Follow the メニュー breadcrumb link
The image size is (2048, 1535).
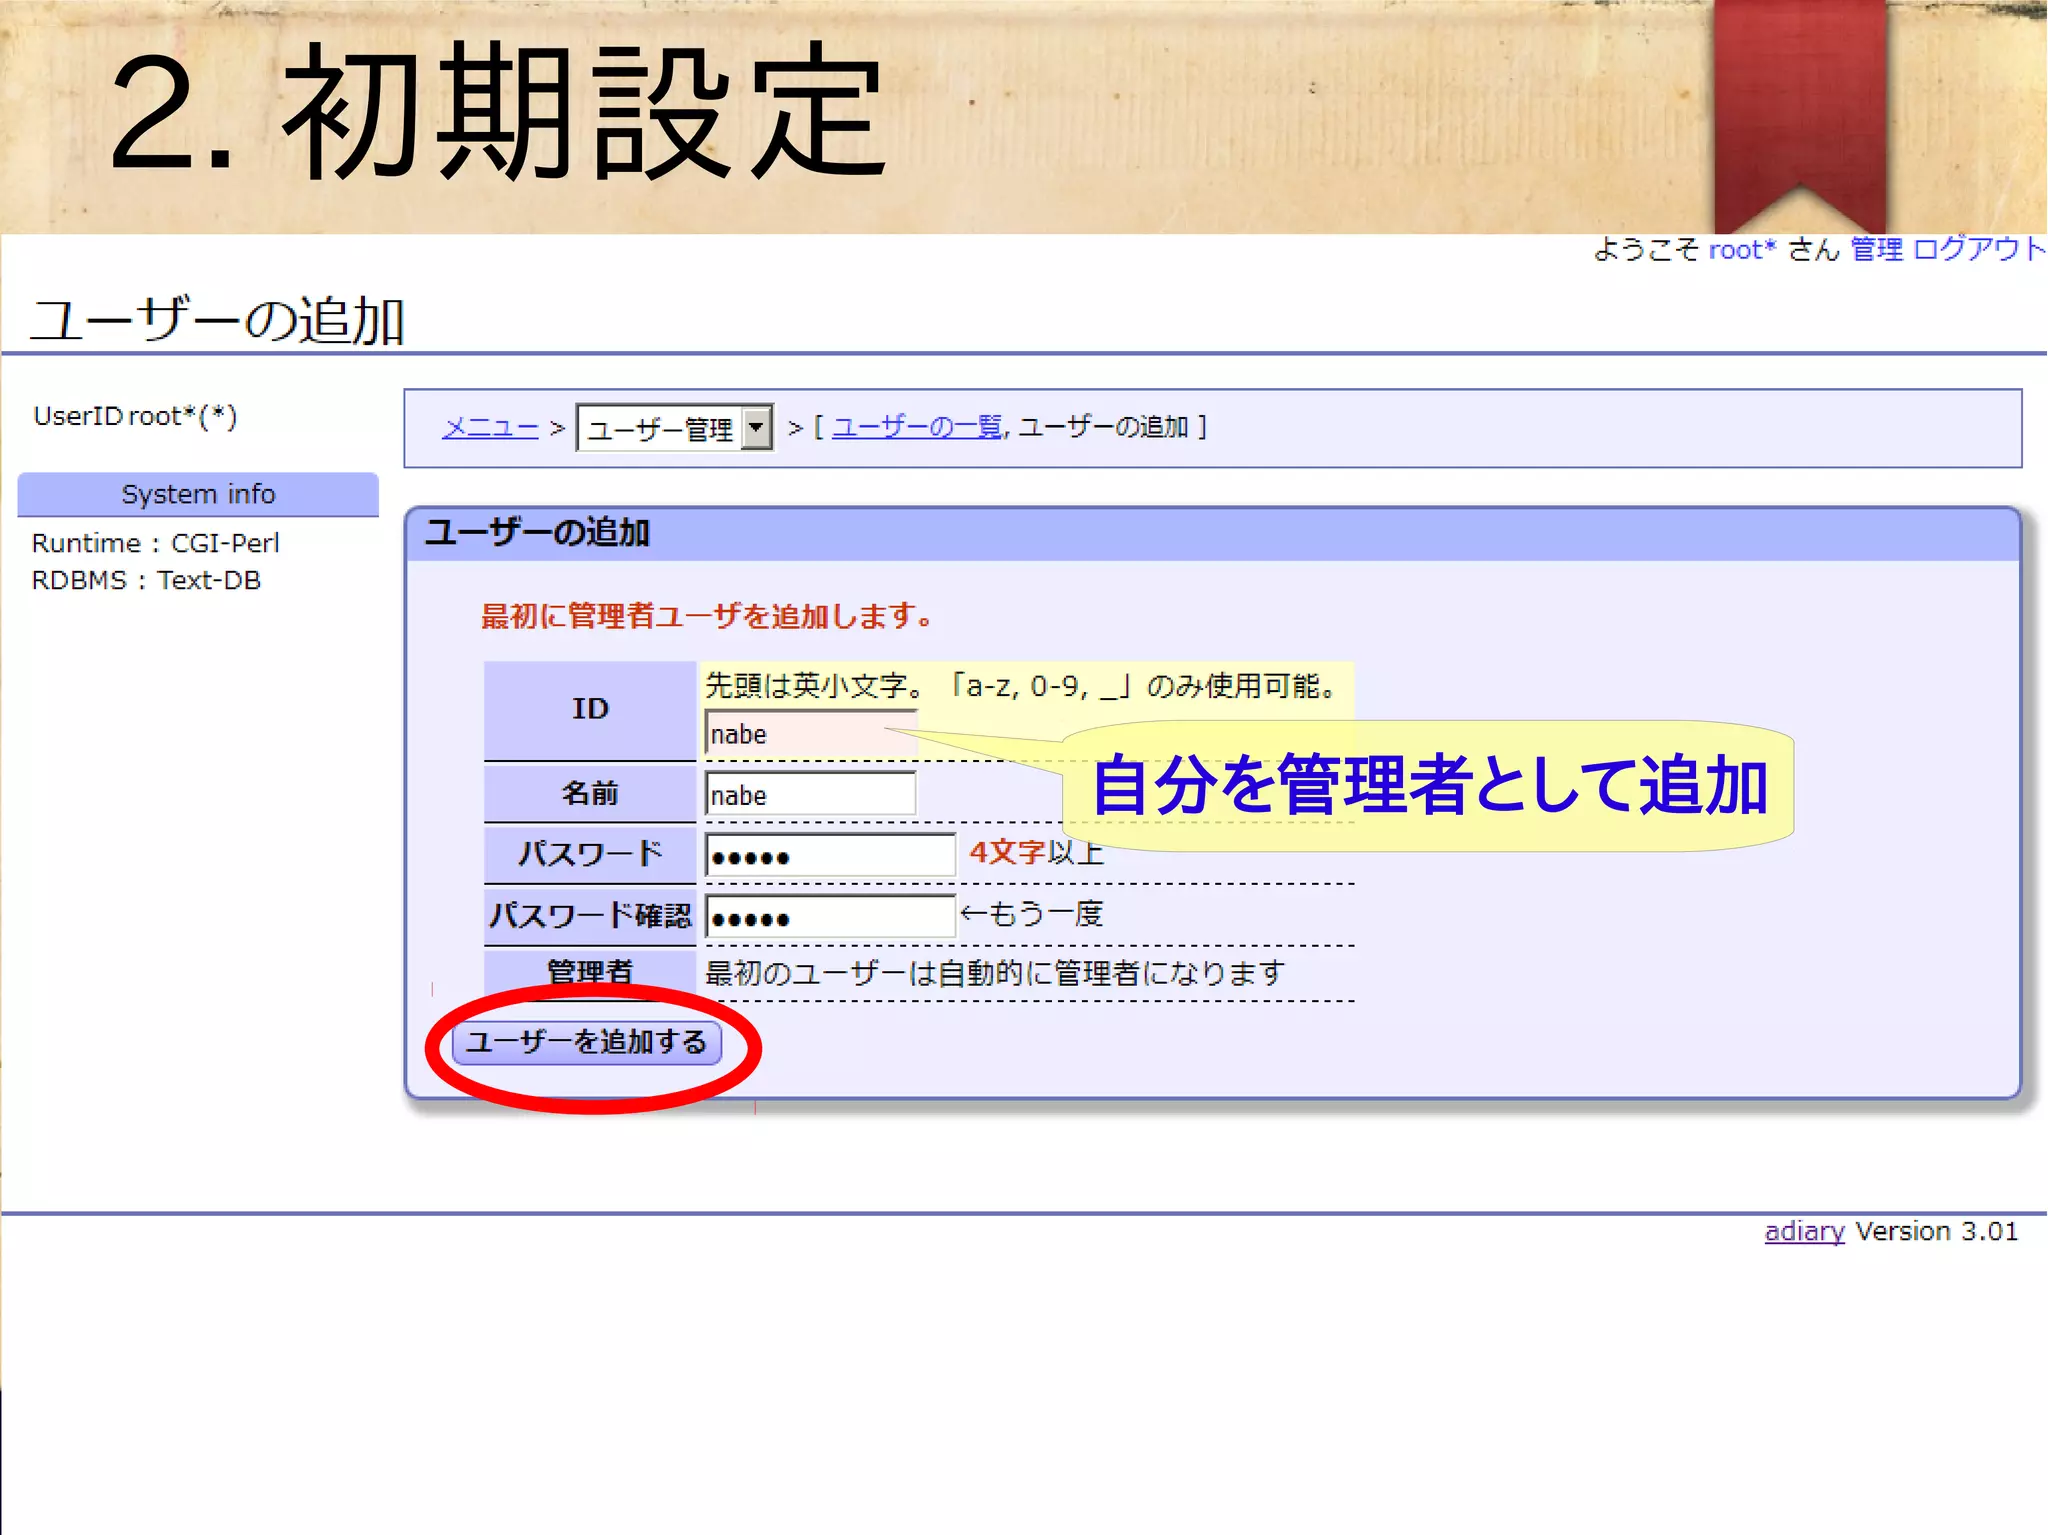click(490, 428)
